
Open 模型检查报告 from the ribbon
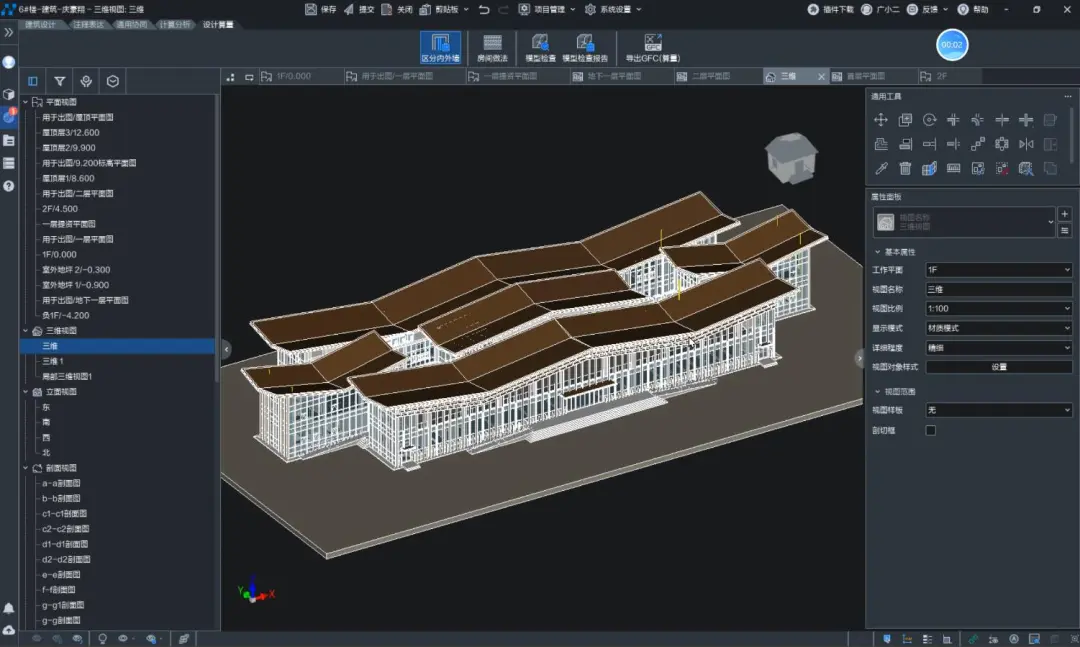tap(585, 48)
